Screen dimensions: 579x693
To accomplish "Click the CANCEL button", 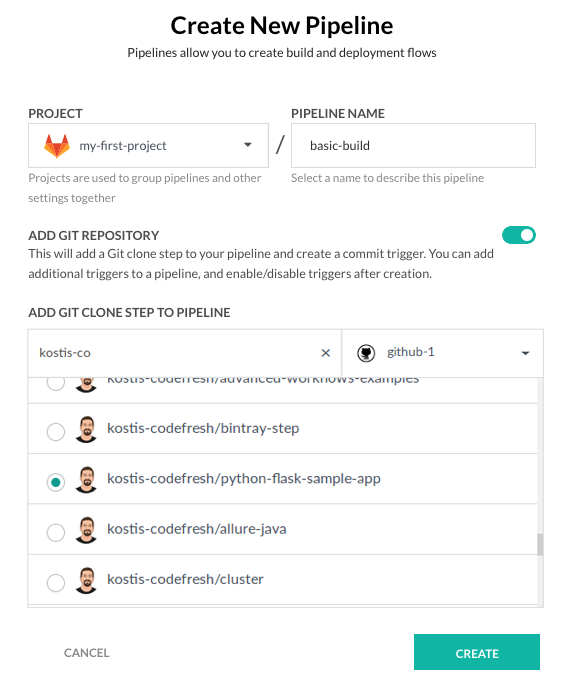I will 87,653.
